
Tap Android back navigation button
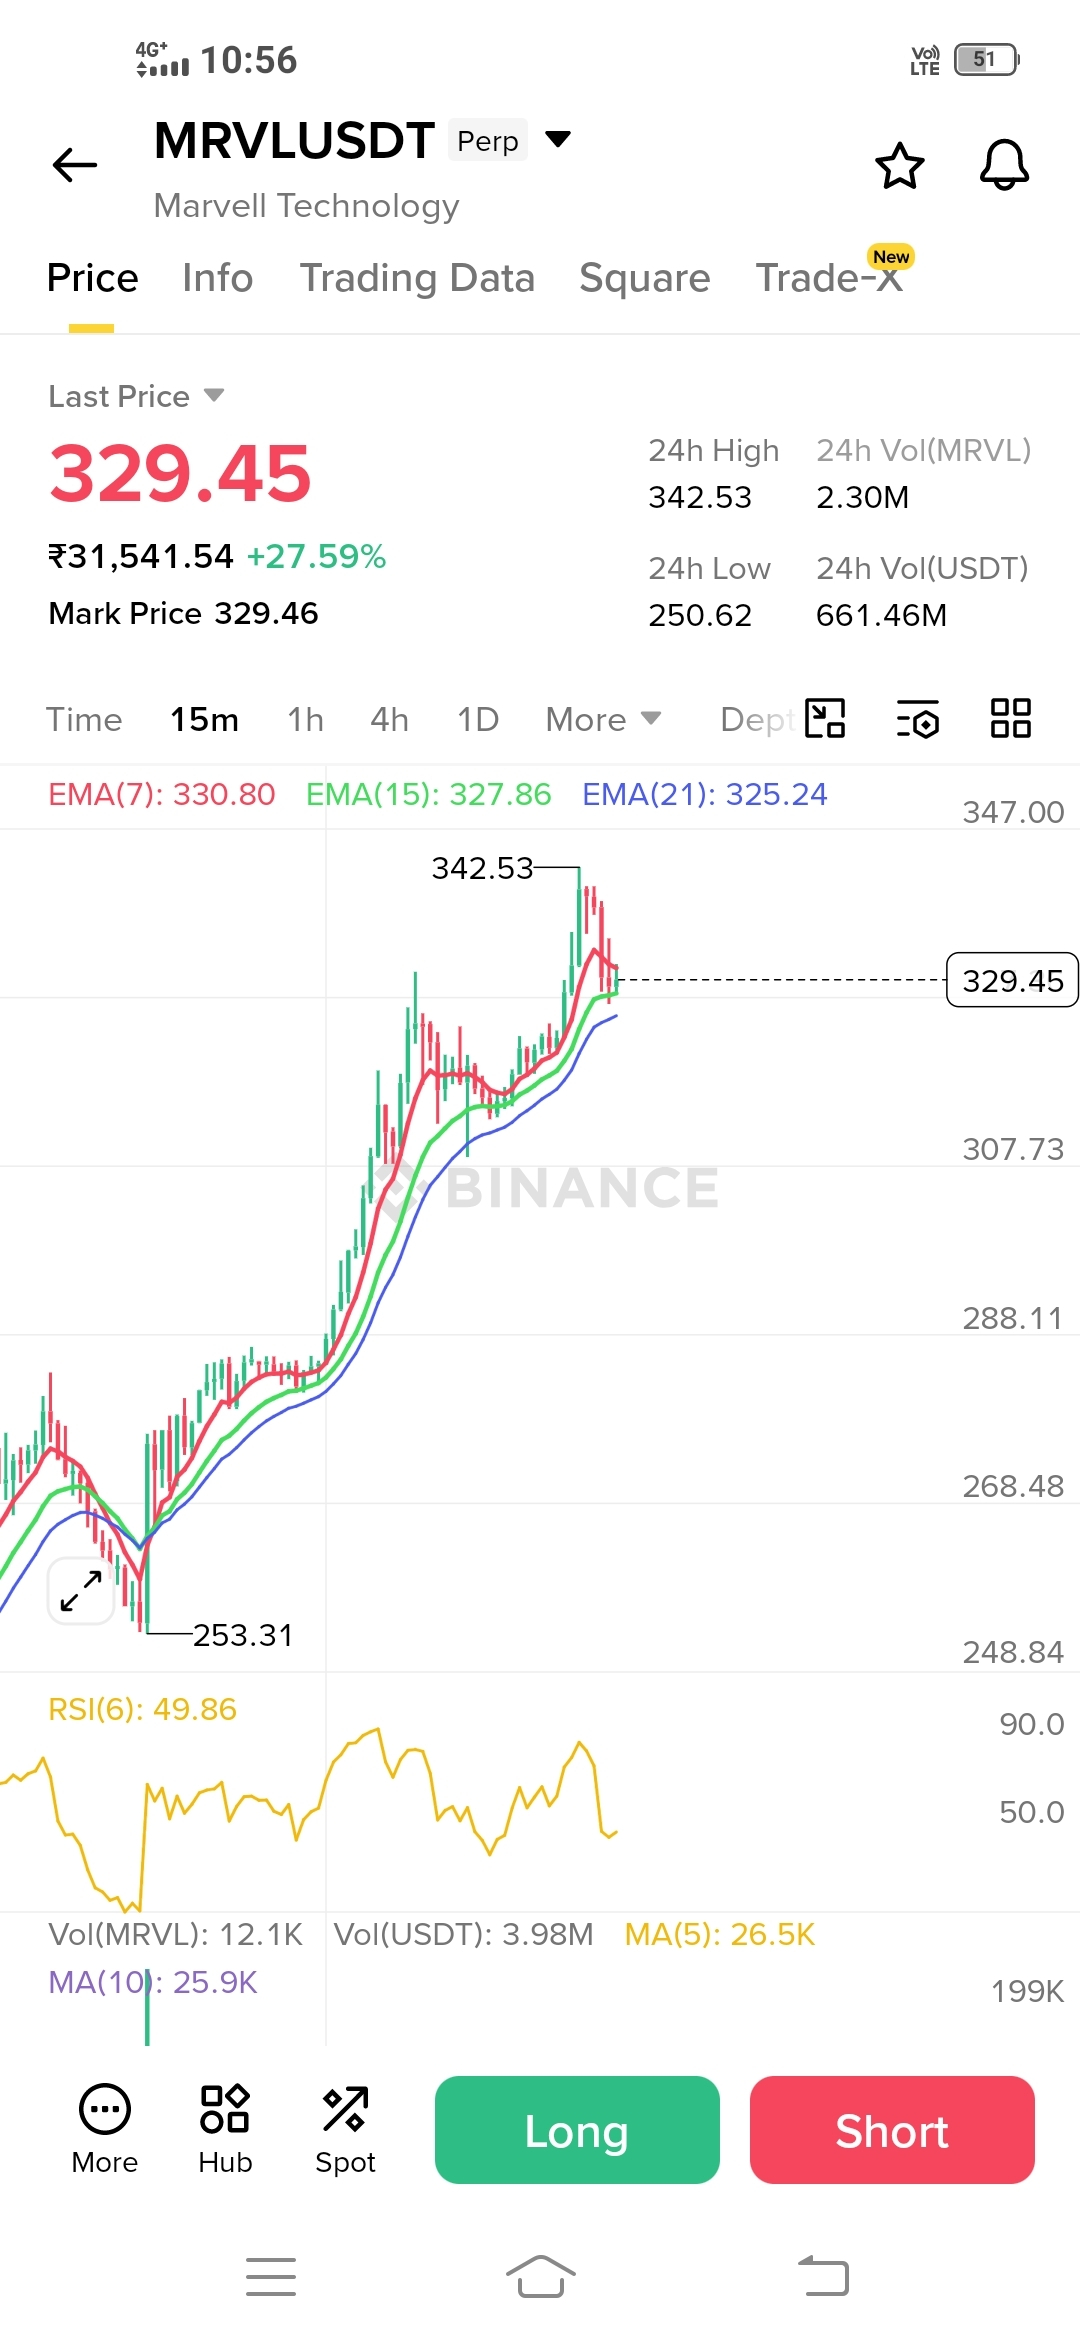click(823, 2277)
